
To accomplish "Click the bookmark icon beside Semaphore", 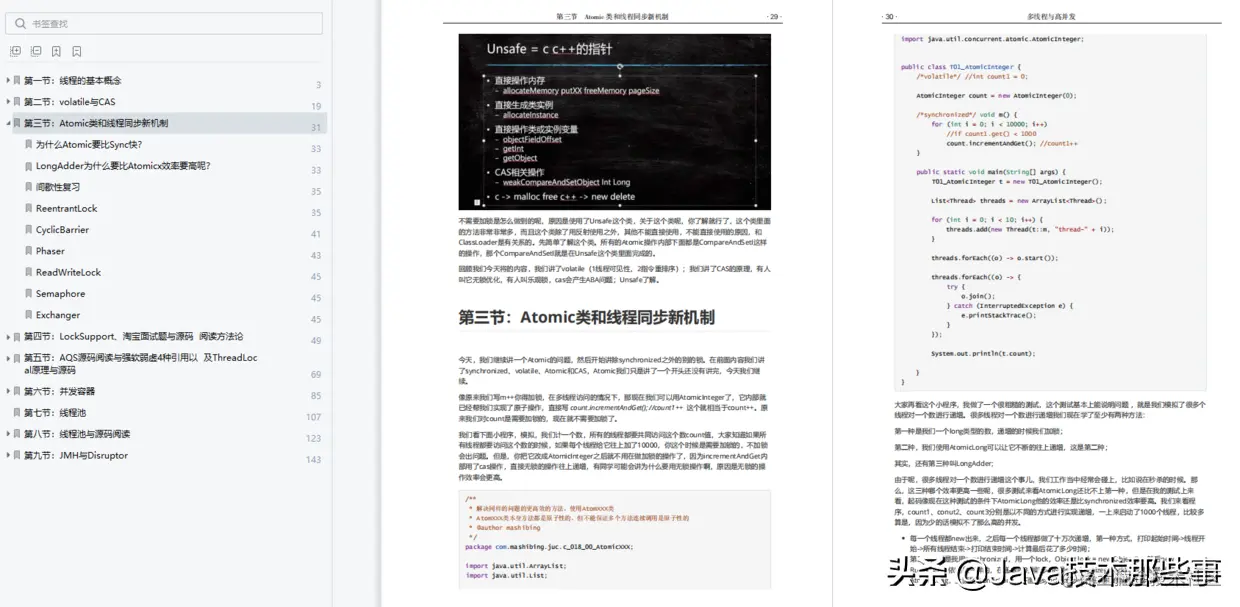I will tap(28, 294).
